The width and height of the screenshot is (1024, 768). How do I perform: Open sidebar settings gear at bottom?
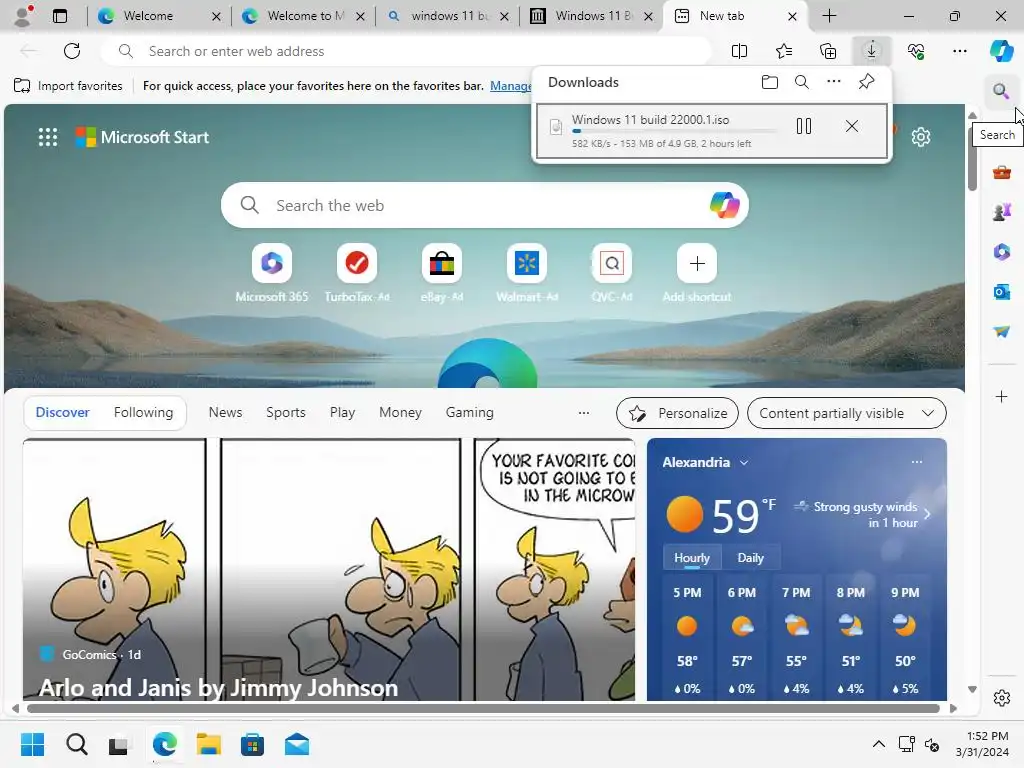coord(1001,698)
